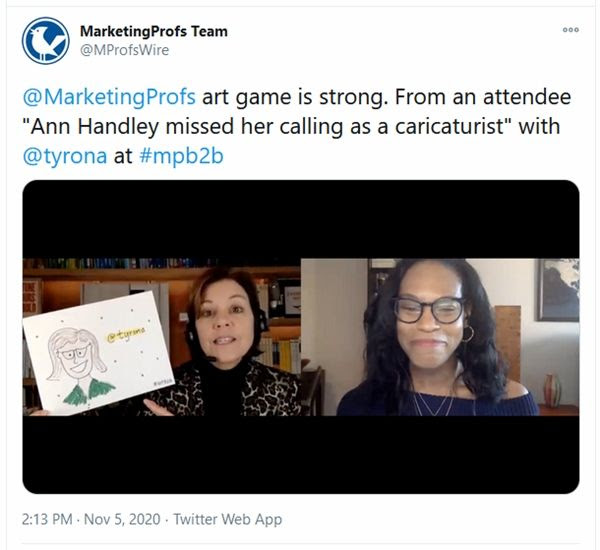Click the yellow @tyrona label on drawing

coord(126,334)
